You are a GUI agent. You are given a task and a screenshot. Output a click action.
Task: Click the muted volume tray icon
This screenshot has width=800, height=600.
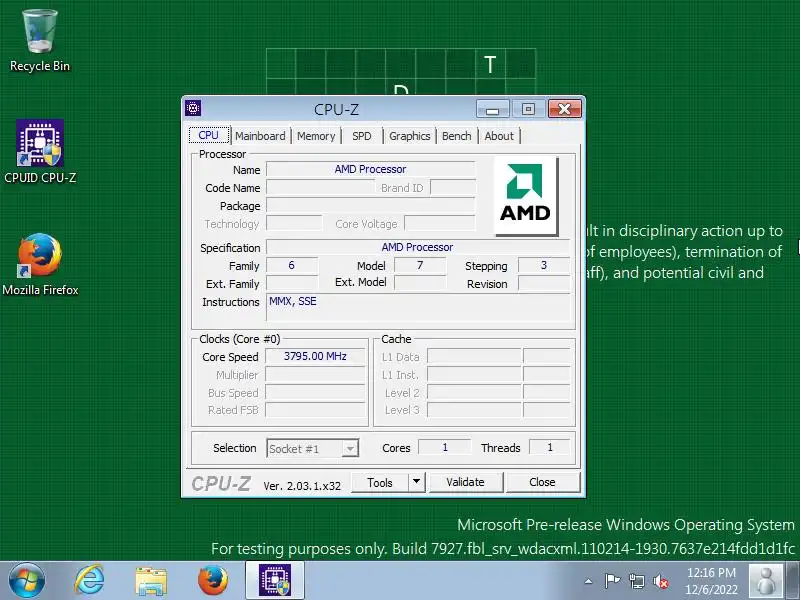tap(661, 581)
